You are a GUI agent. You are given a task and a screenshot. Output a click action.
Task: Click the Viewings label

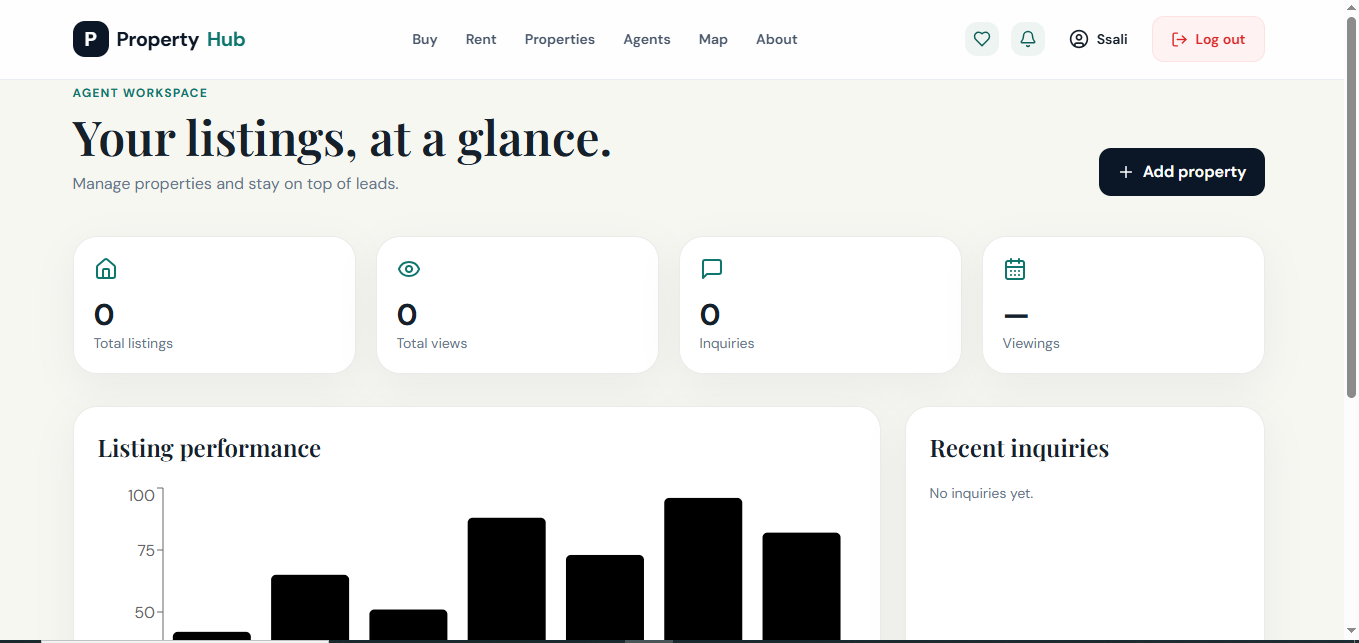point(1031,343)
